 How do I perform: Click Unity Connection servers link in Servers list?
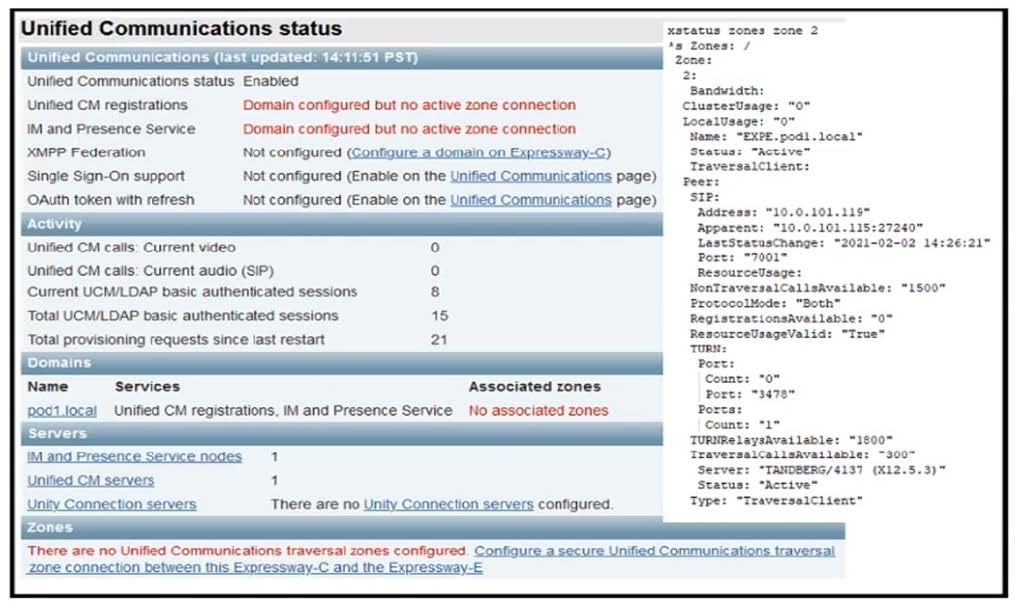point(111,504)
